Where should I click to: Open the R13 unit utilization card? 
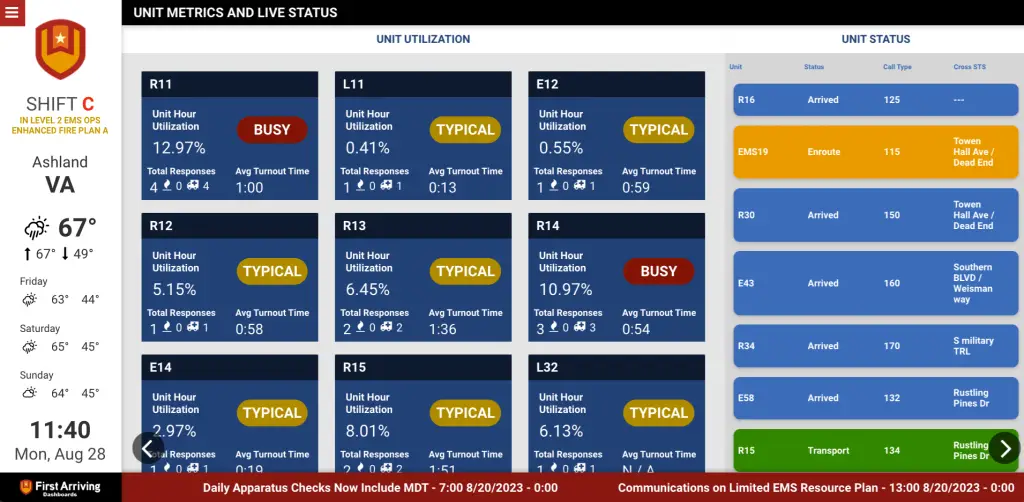click(x=426, y=277)
